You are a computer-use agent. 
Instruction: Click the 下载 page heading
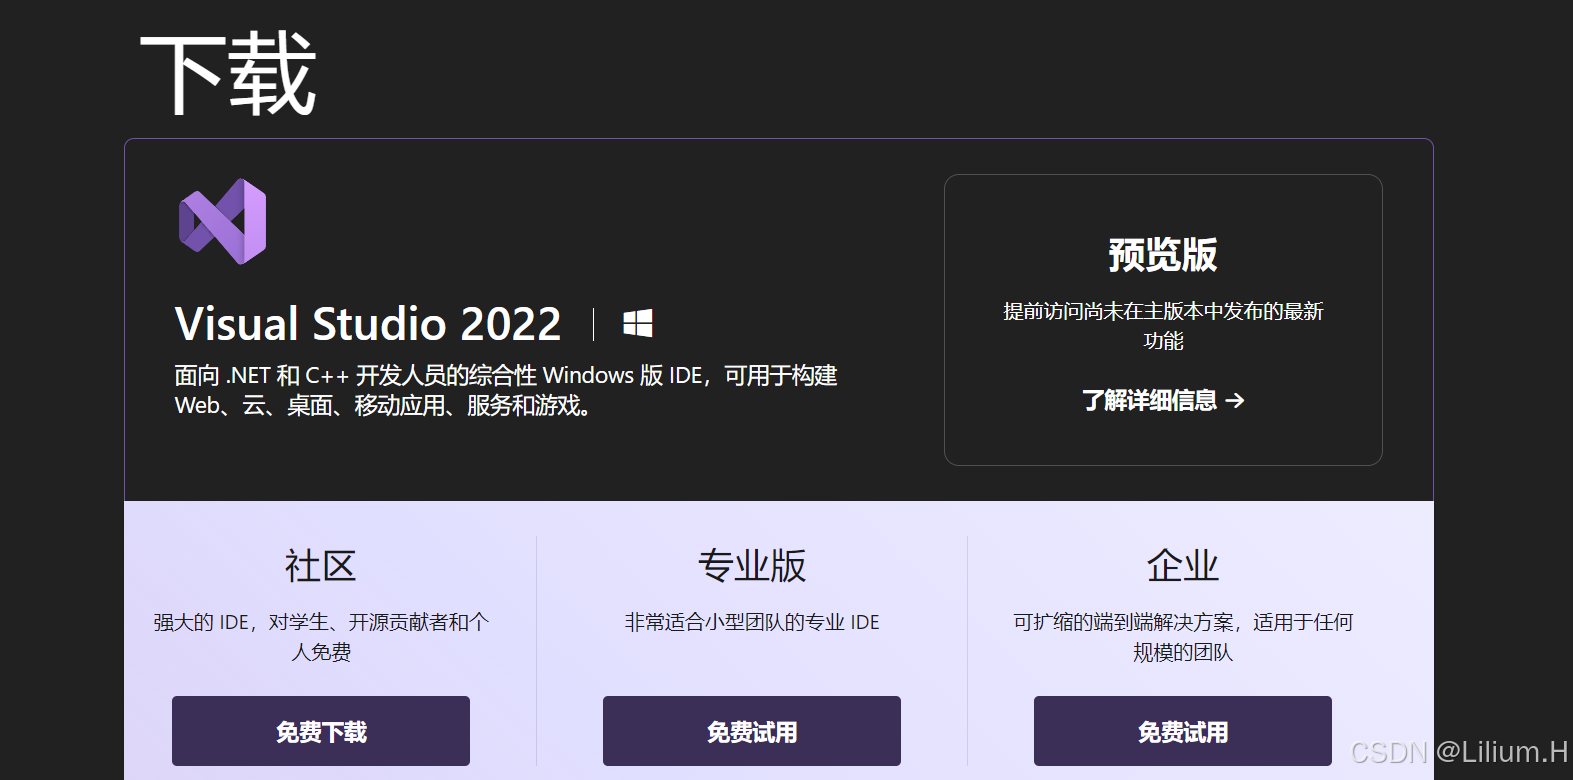pos(228,73)
